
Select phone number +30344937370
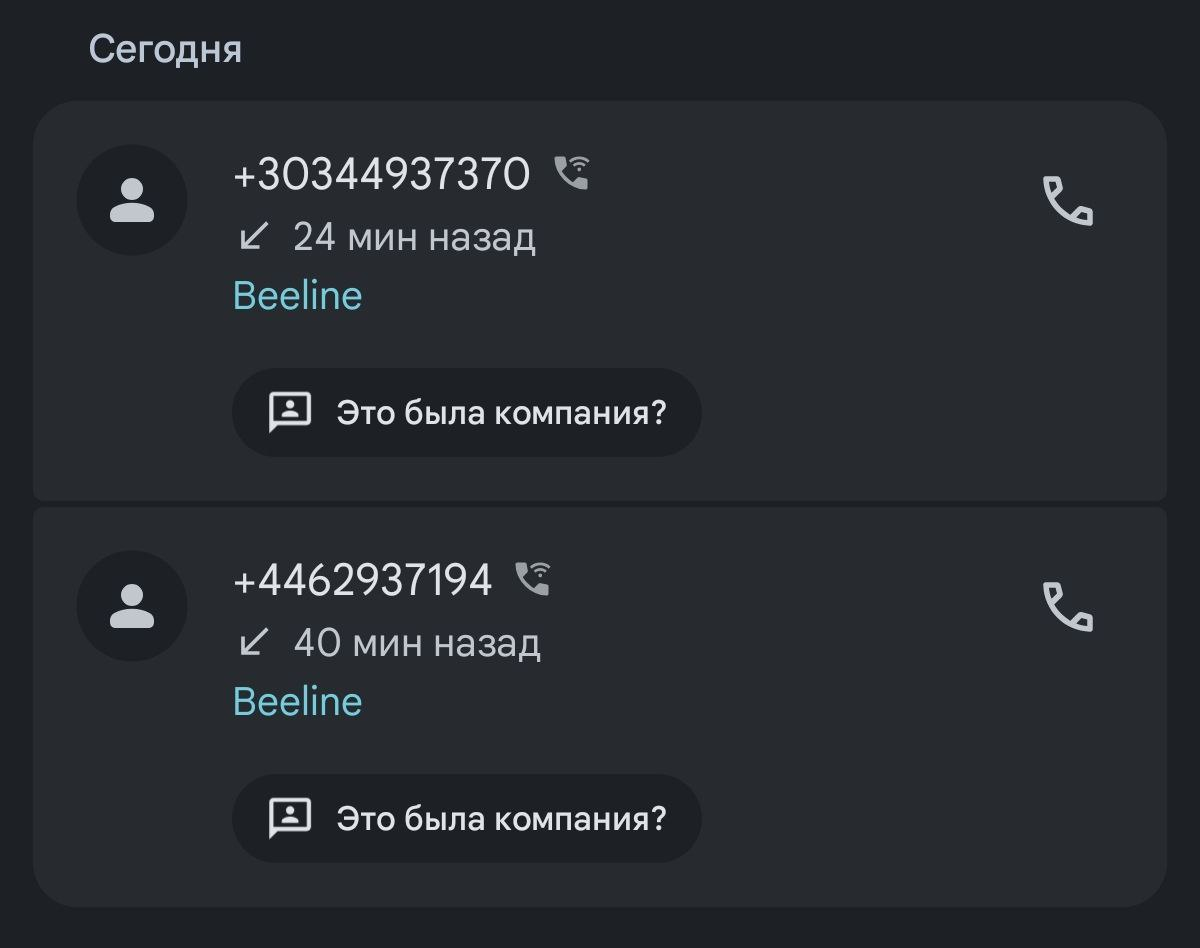(381, 175)
